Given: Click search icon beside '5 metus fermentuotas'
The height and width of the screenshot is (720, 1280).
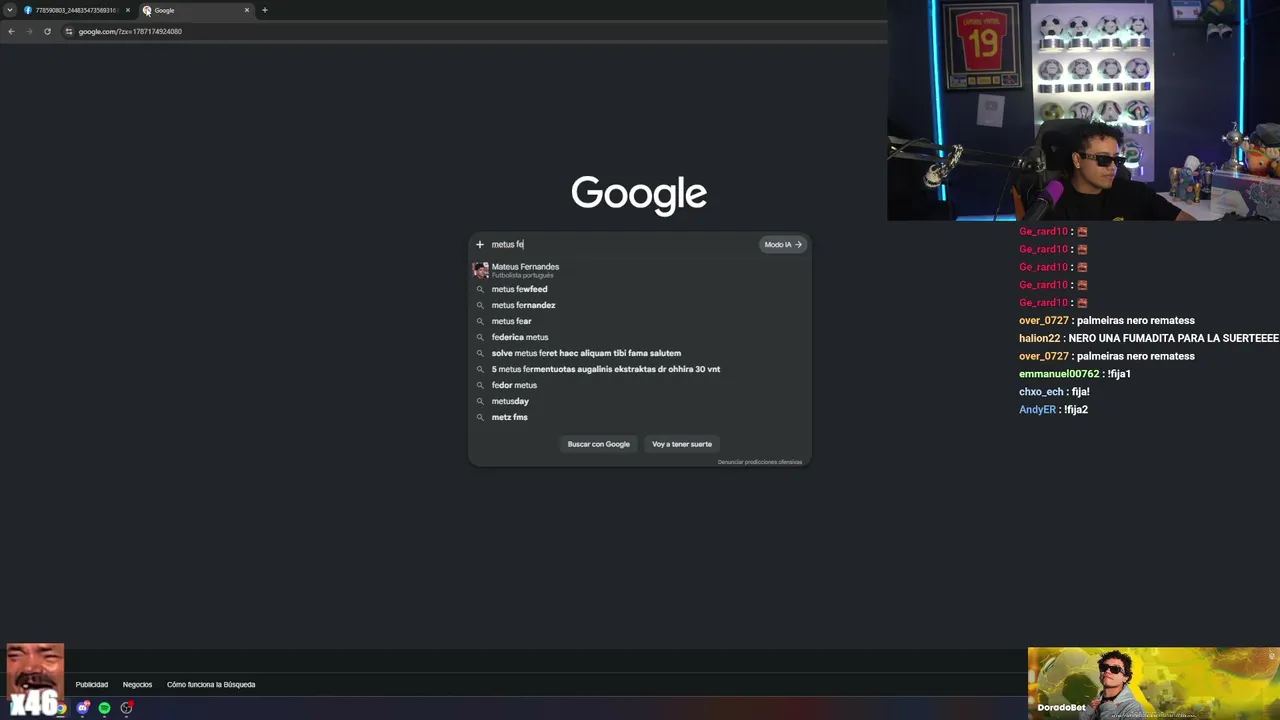Looking at the screenshot, I should coord(480,369).
